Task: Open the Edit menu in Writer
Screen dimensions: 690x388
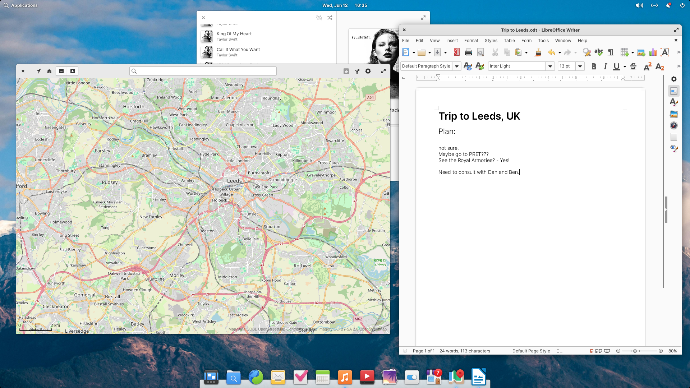Action: tap(419, 40)
